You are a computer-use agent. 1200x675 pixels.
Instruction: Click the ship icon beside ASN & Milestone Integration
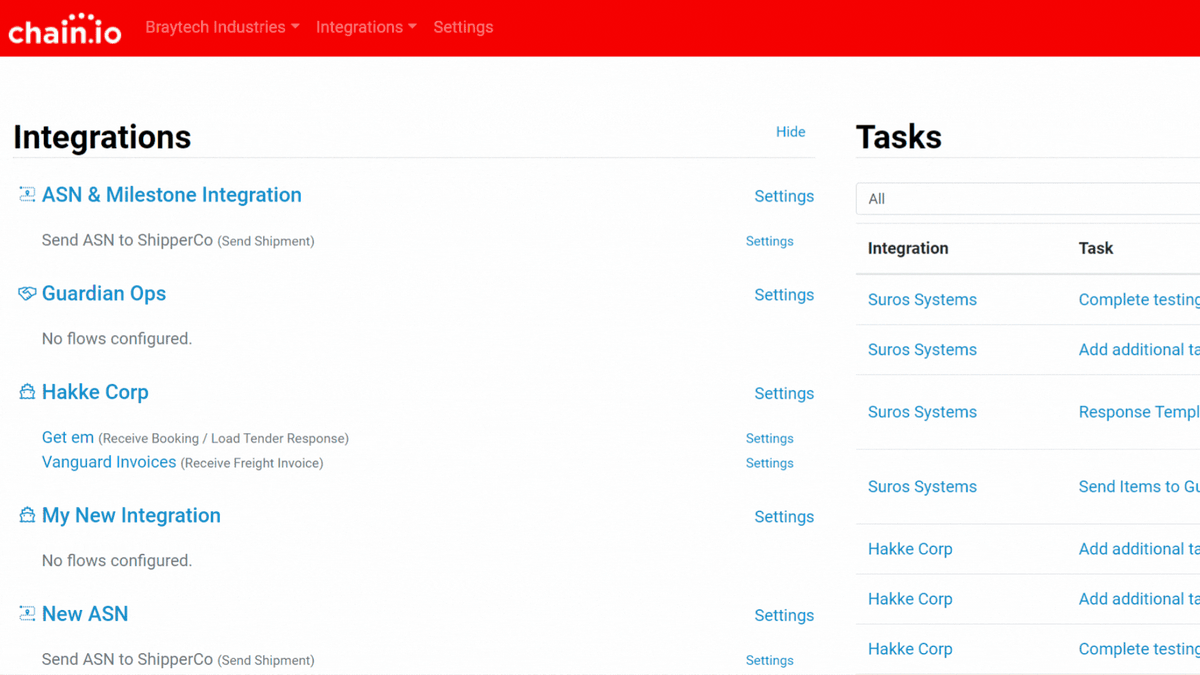26,194
